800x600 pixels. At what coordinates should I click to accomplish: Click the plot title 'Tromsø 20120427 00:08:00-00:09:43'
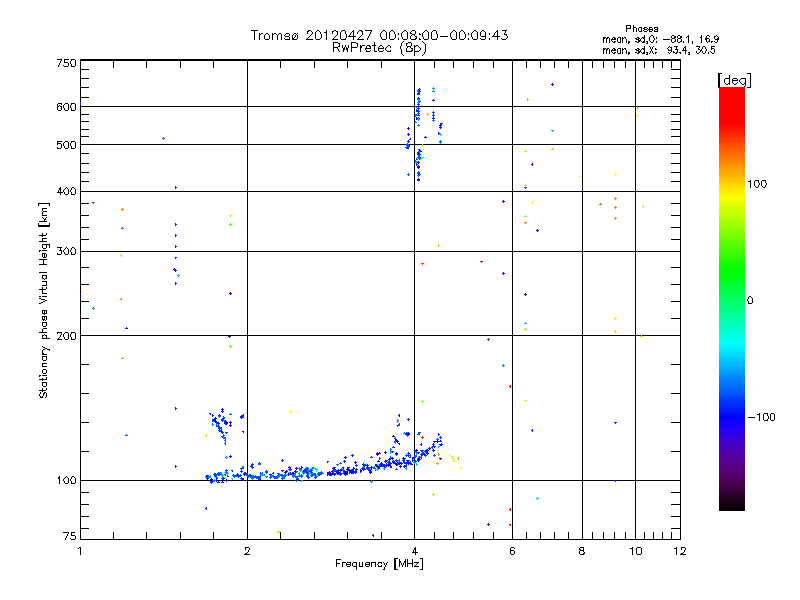click(x=379, y=35)
